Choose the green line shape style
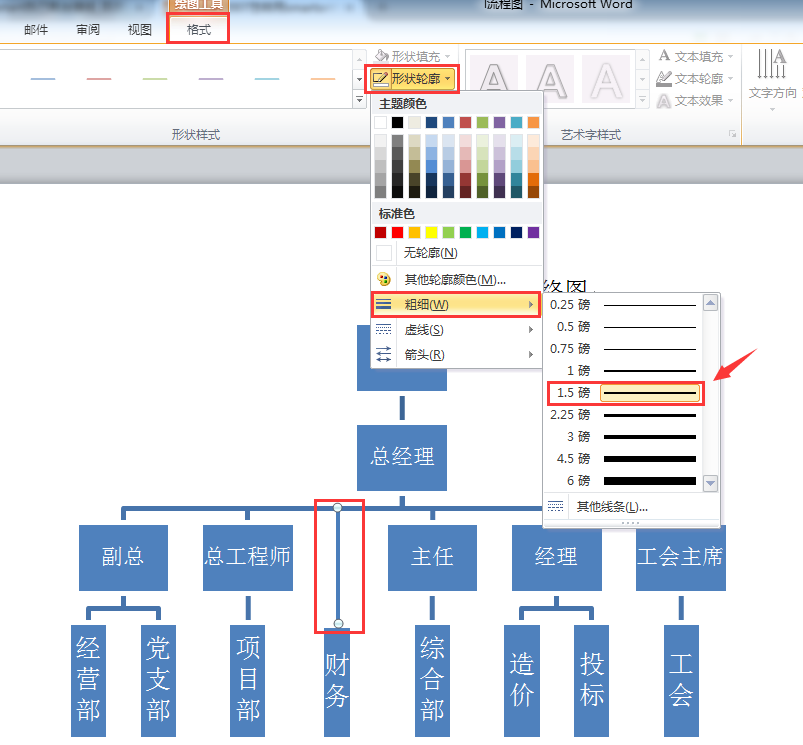This screenshot has width=803, height=745. 155,79
